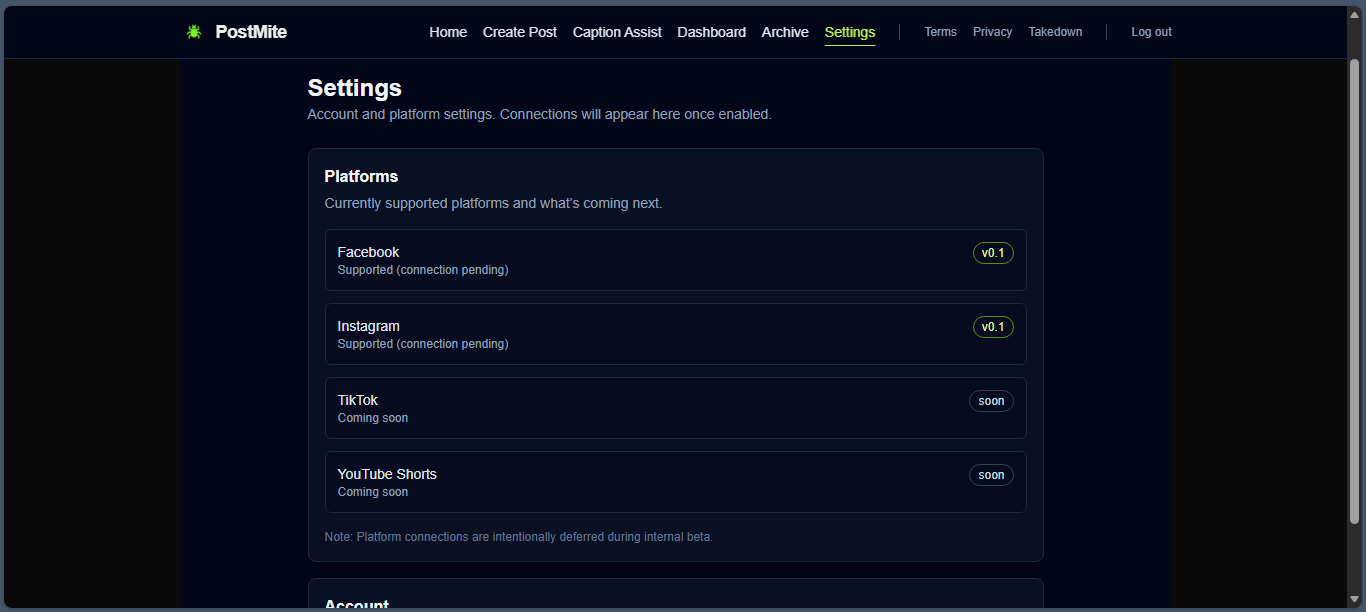Select the PostMite brand name

tap(250, 31)
